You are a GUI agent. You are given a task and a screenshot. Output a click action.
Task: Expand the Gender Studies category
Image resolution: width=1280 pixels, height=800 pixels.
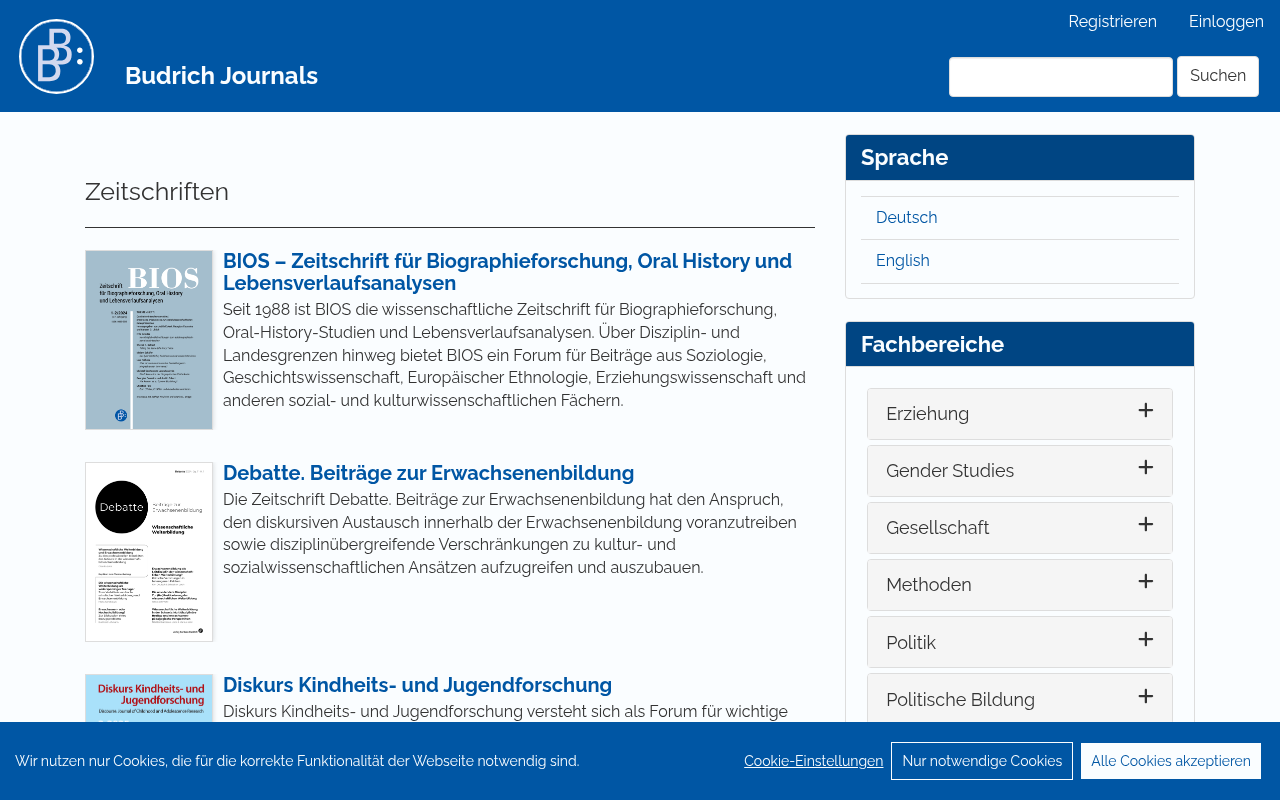tap(1020, 471)
